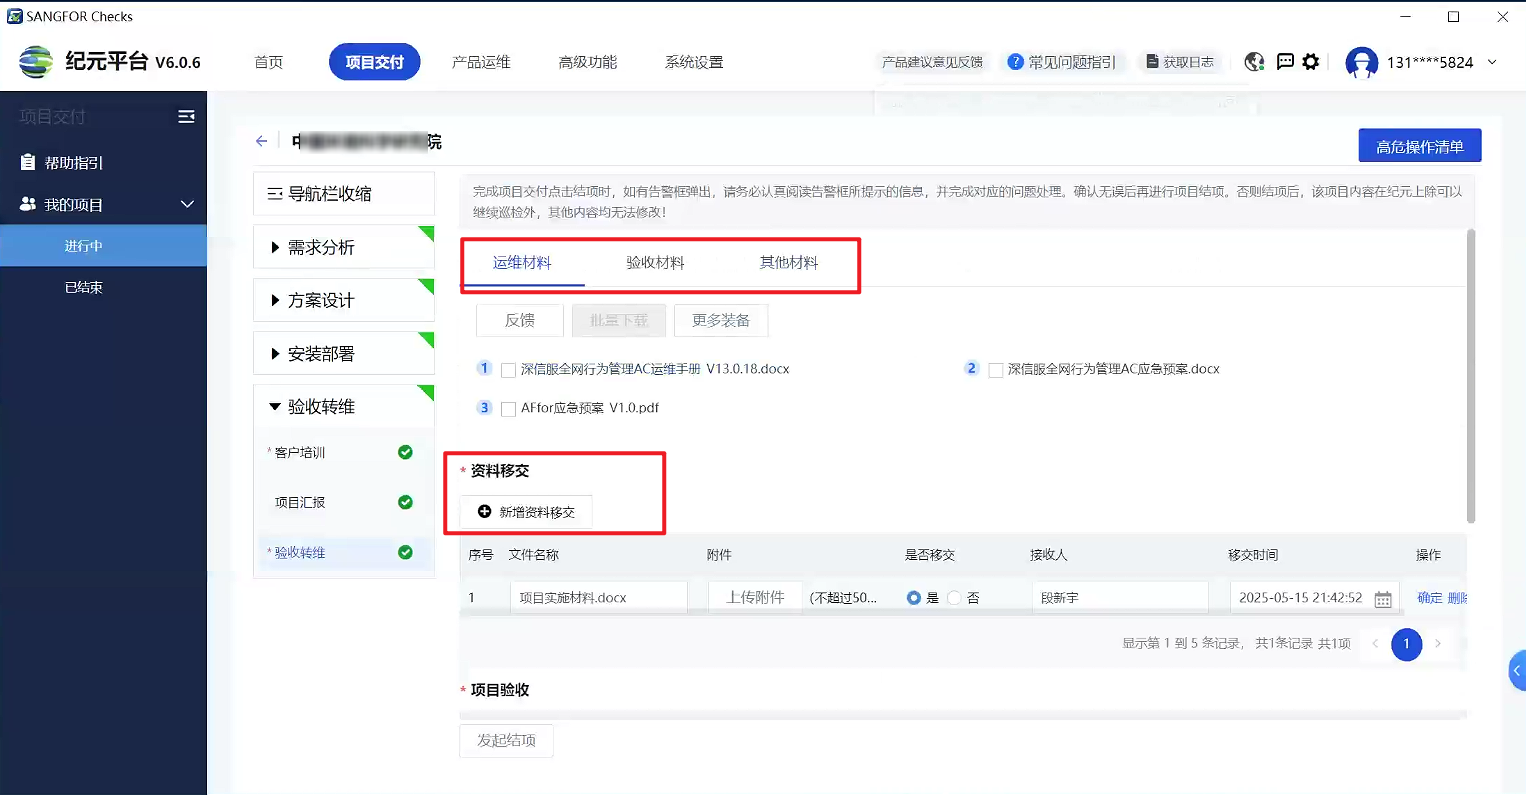This screenshot has height=795, width=1526.
Task: Tick the AFfor应急预案 V1.0.pdf checkbox
Action: pyautogui.click(x=508, y=409)
